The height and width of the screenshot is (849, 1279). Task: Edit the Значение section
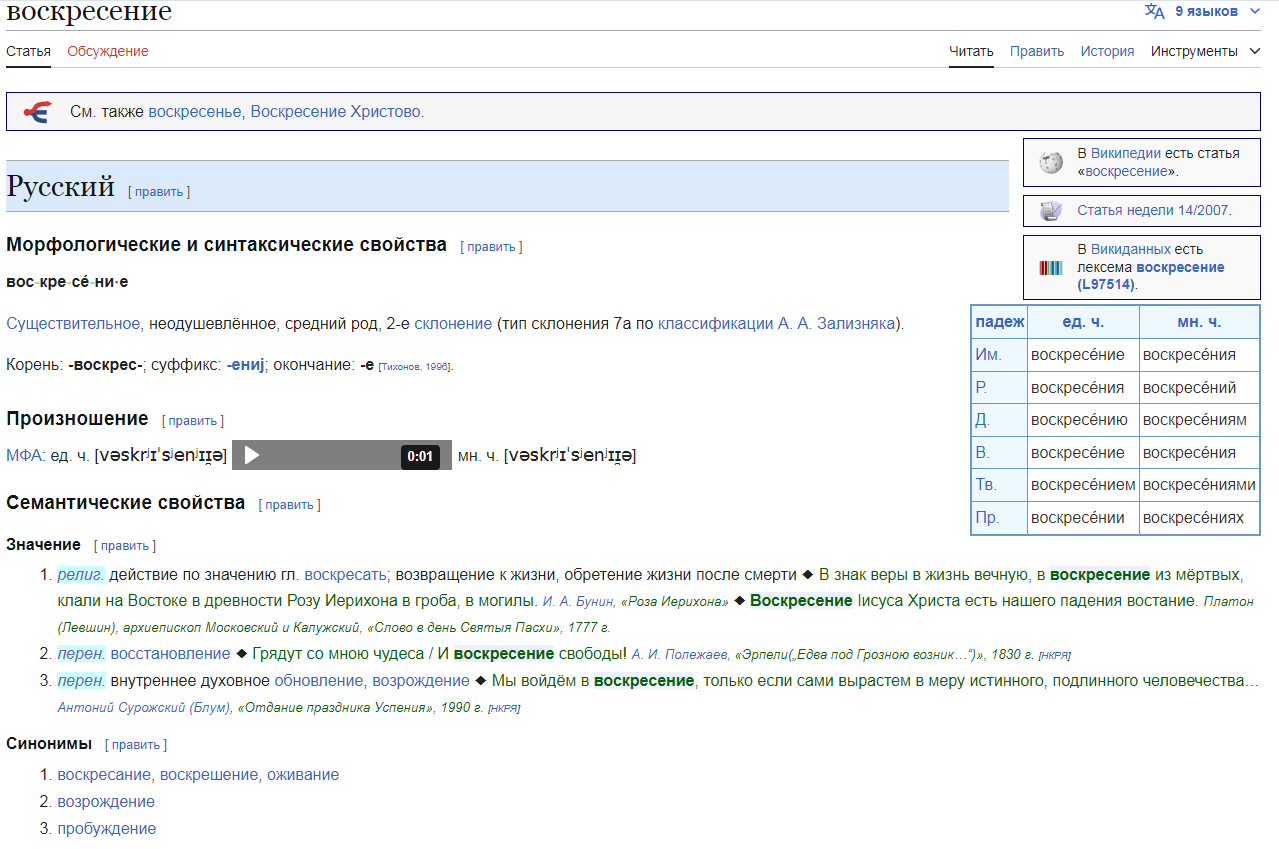click(x=125, y=546)
